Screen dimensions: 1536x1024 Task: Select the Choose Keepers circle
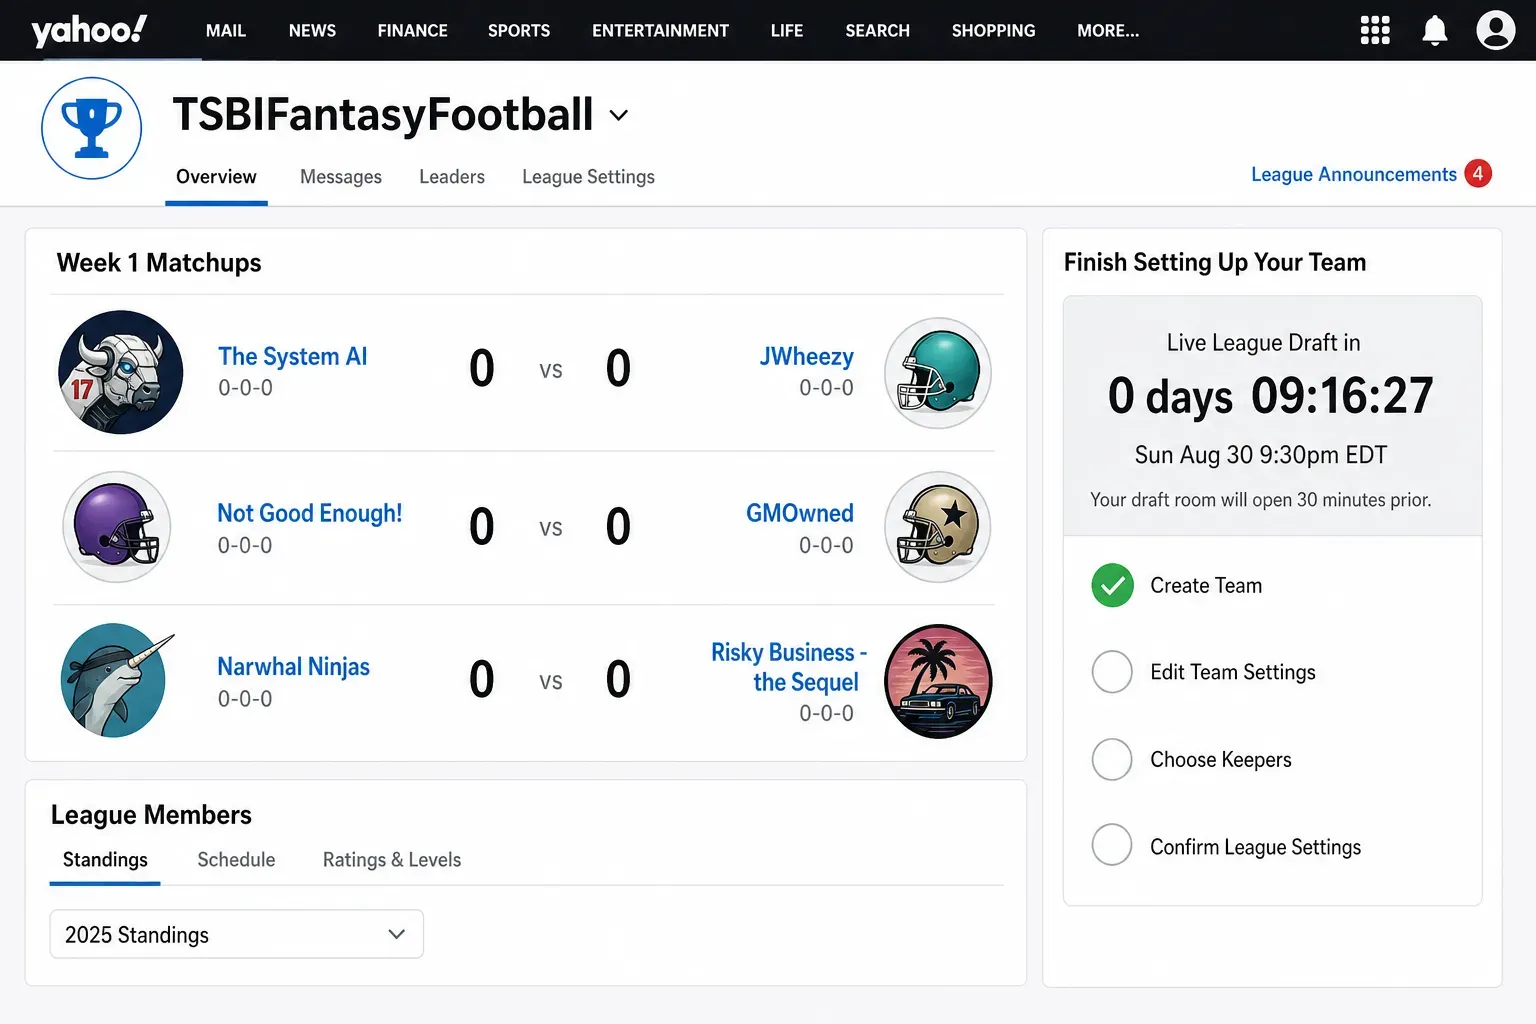(x=1112, y=759)
